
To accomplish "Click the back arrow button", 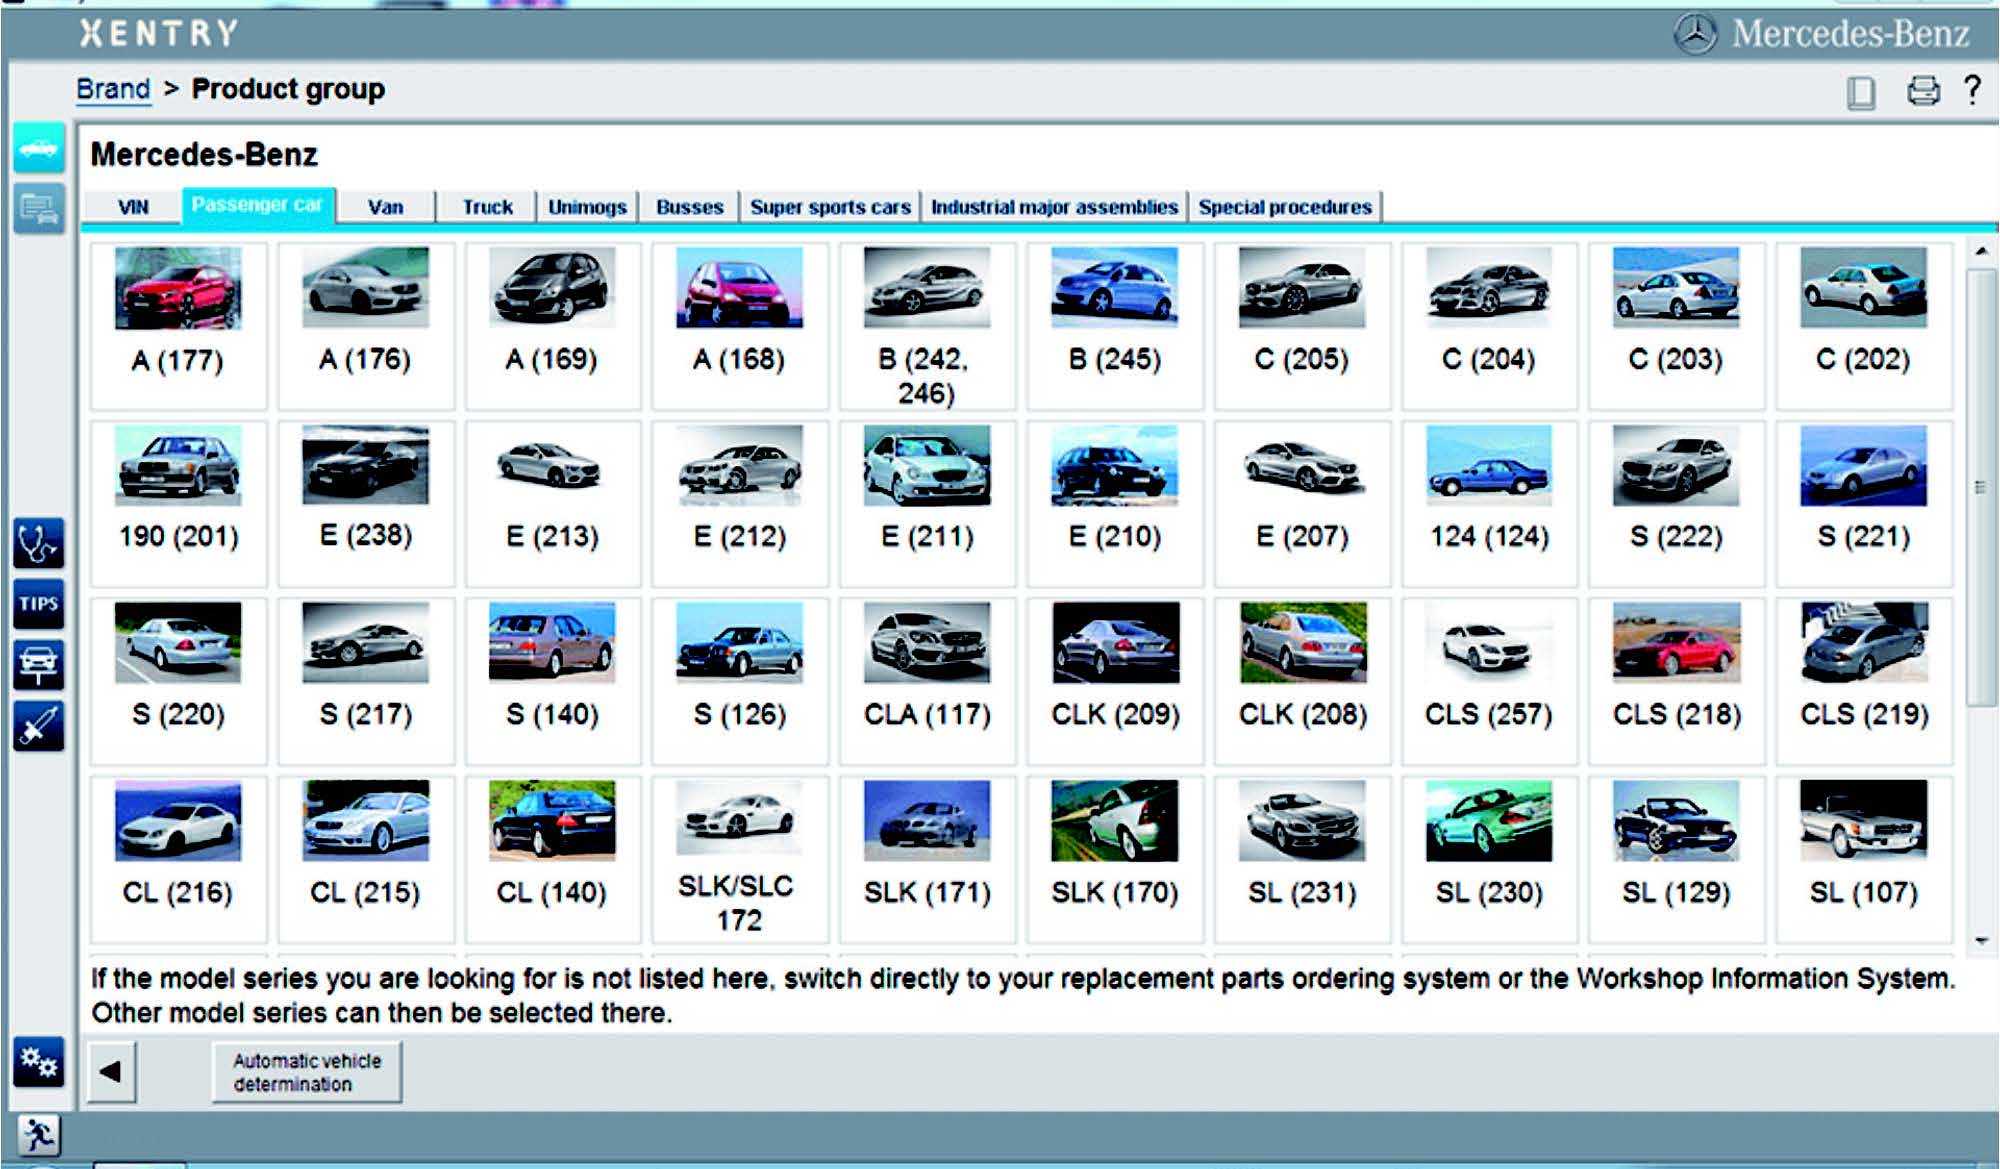I will point(111,1072).
